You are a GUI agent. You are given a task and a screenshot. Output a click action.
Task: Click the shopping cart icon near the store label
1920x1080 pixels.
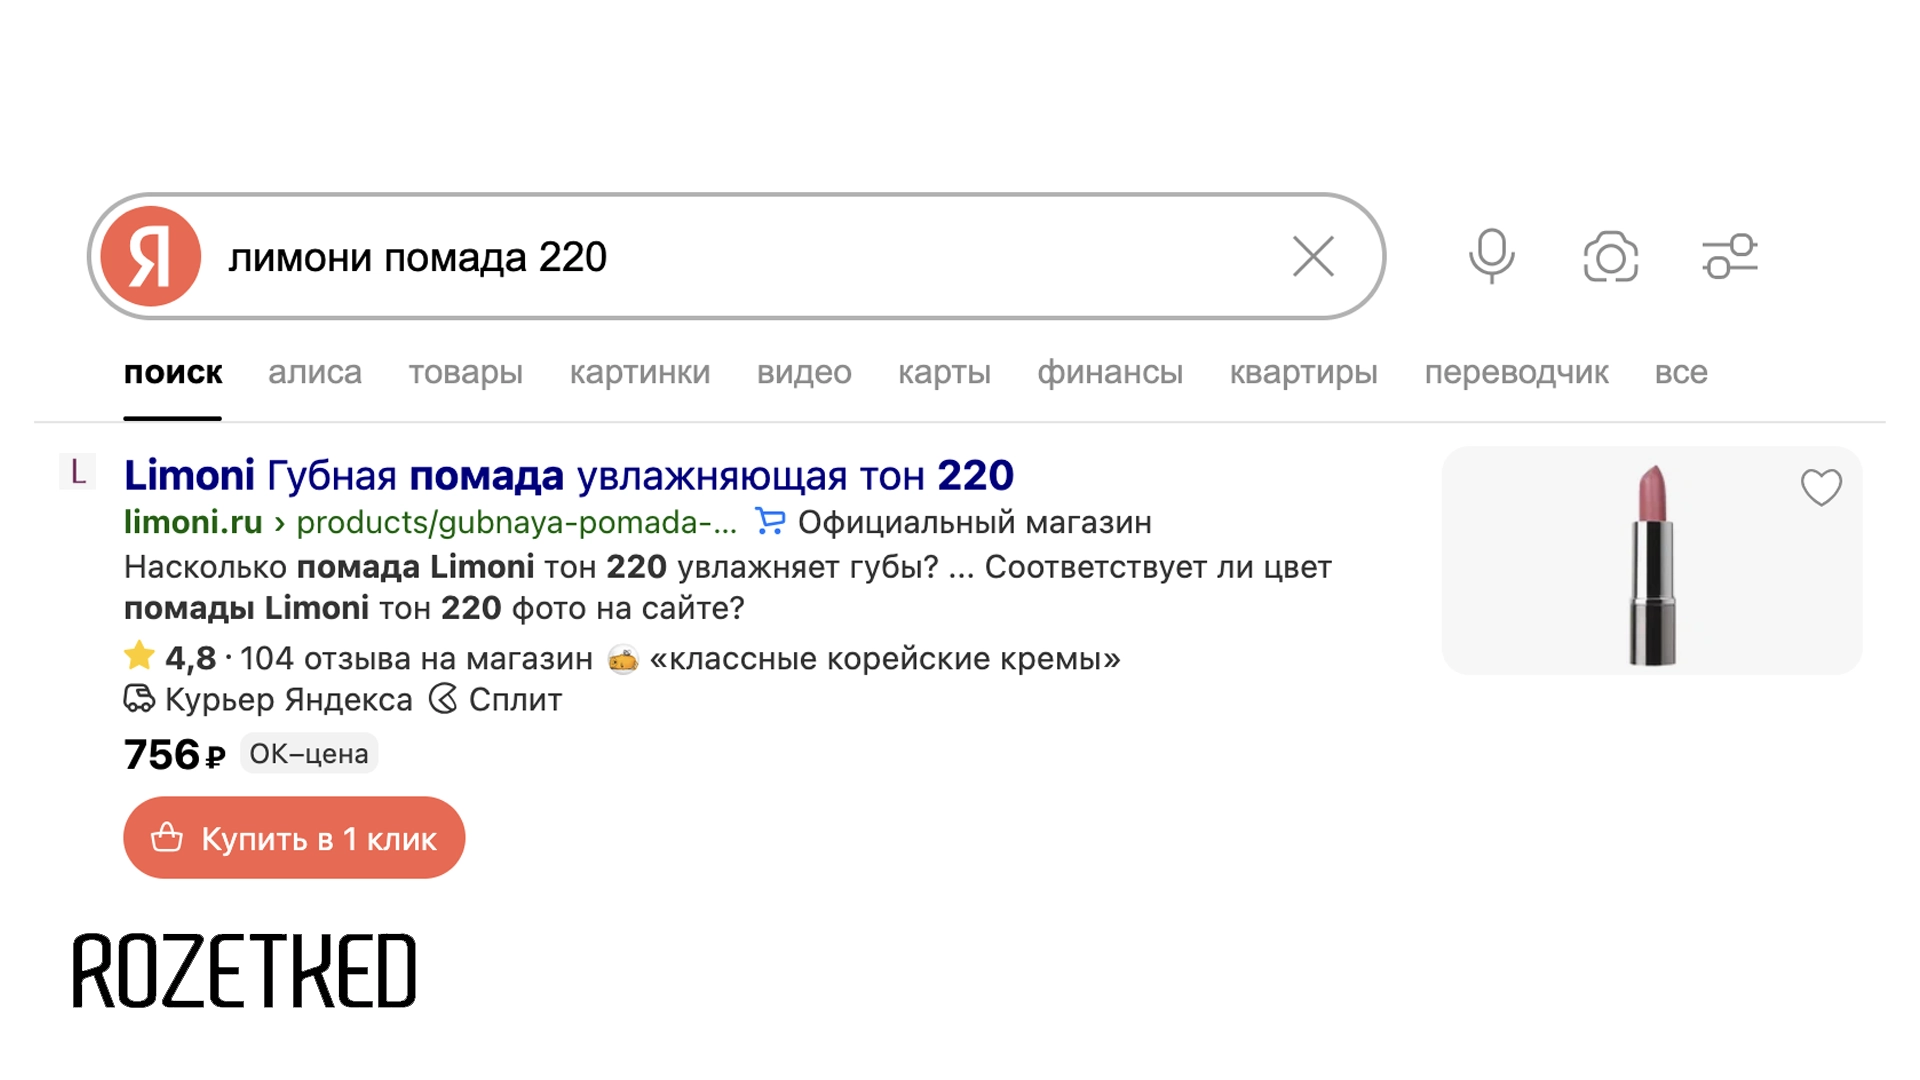click(768, 522)
